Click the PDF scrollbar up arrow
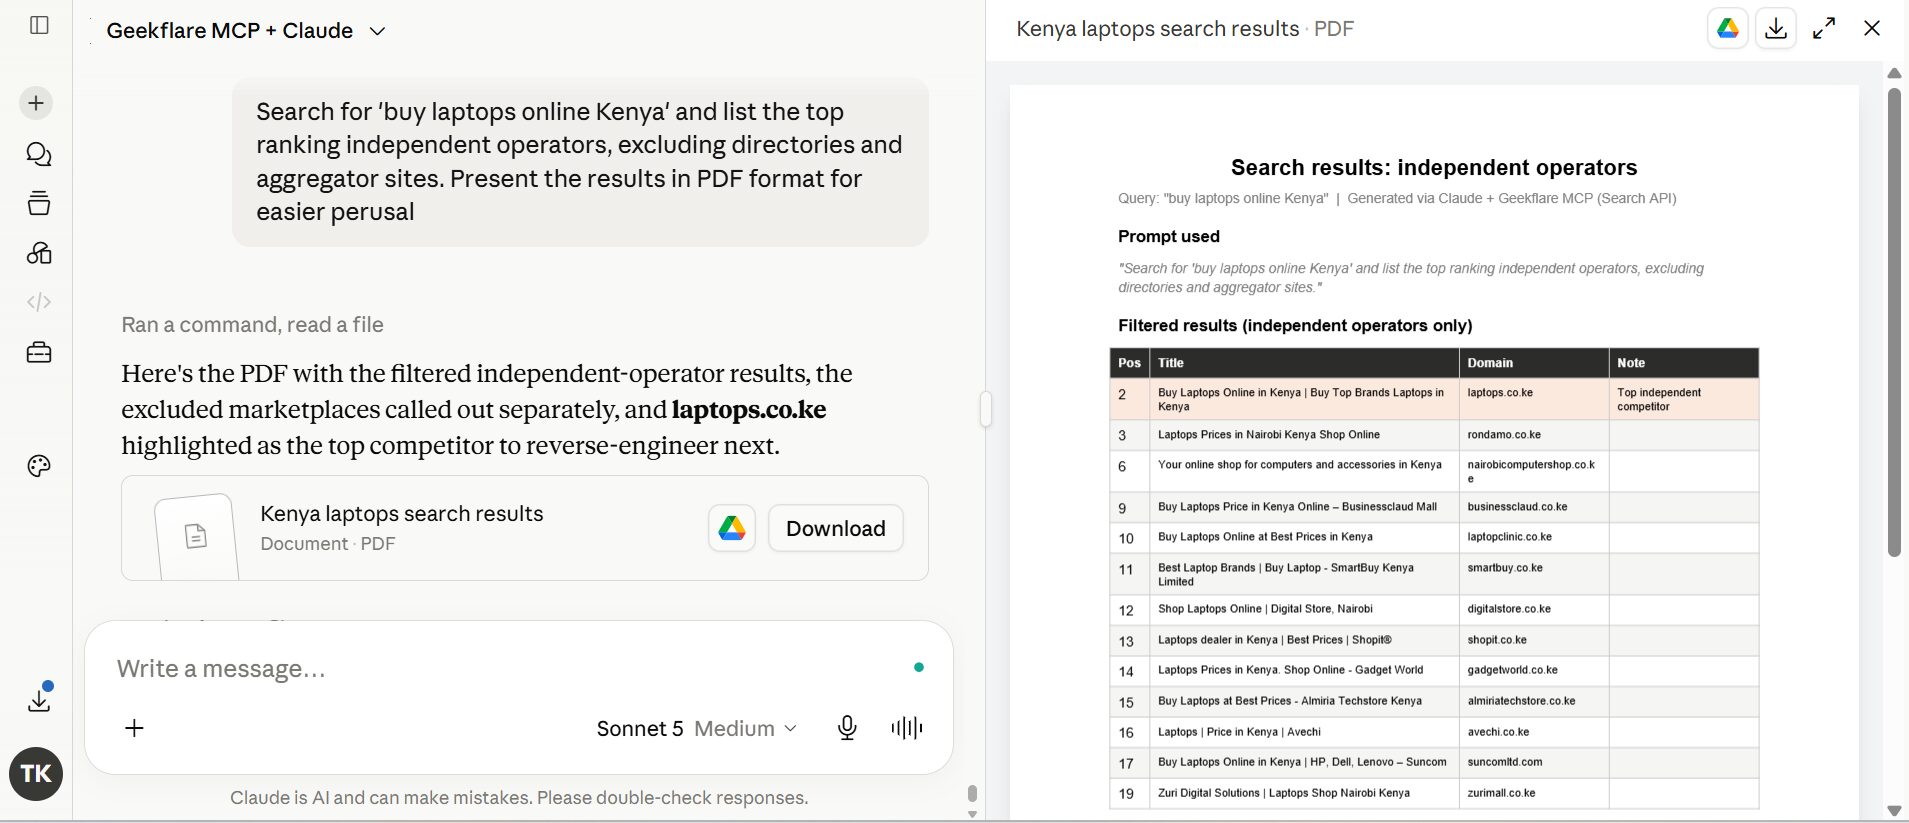 1894,73
